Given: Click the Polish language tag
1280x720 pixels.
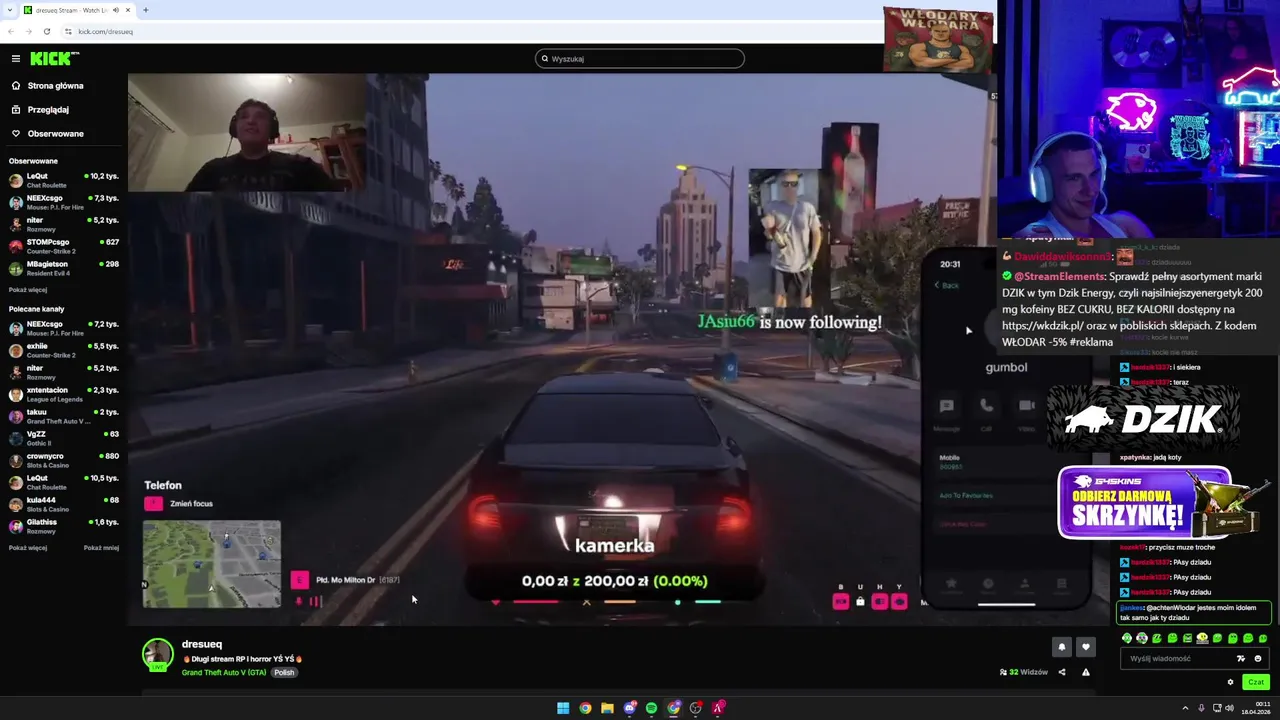Looking at the screenshot, I should (284, 672).
